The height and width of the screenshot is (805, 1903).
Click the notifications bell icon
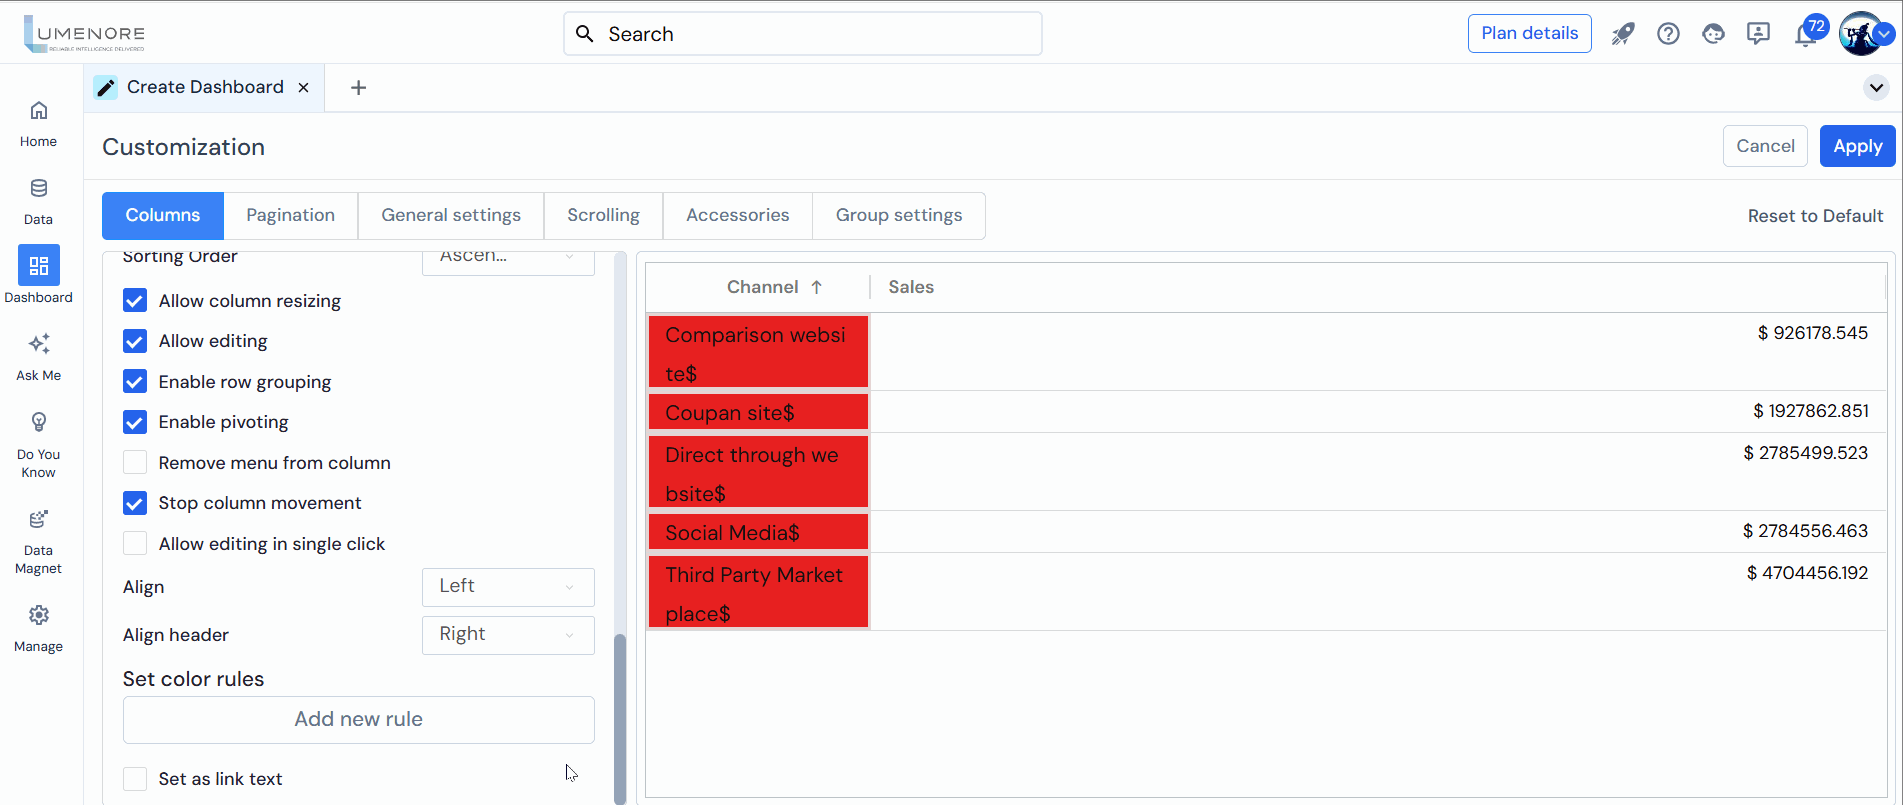[x=1804, y=36]
